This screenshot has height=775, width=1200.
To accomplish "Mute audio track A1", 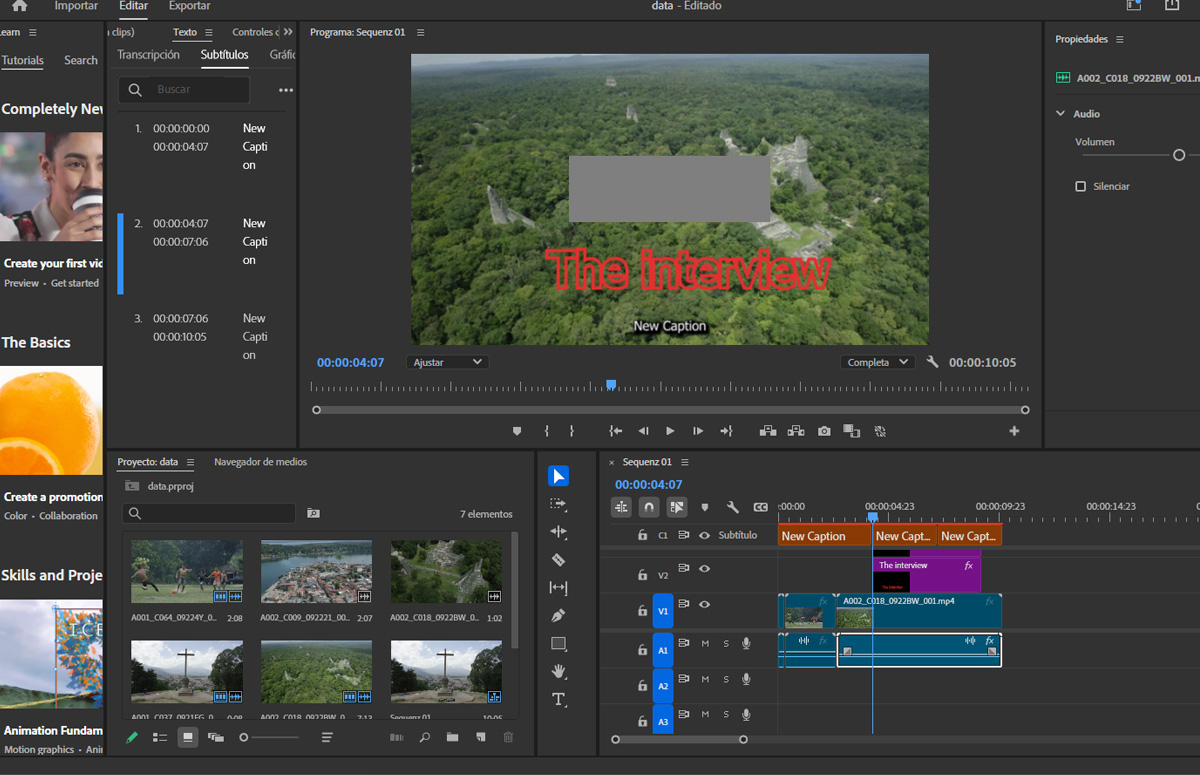I will pos(705,644).
